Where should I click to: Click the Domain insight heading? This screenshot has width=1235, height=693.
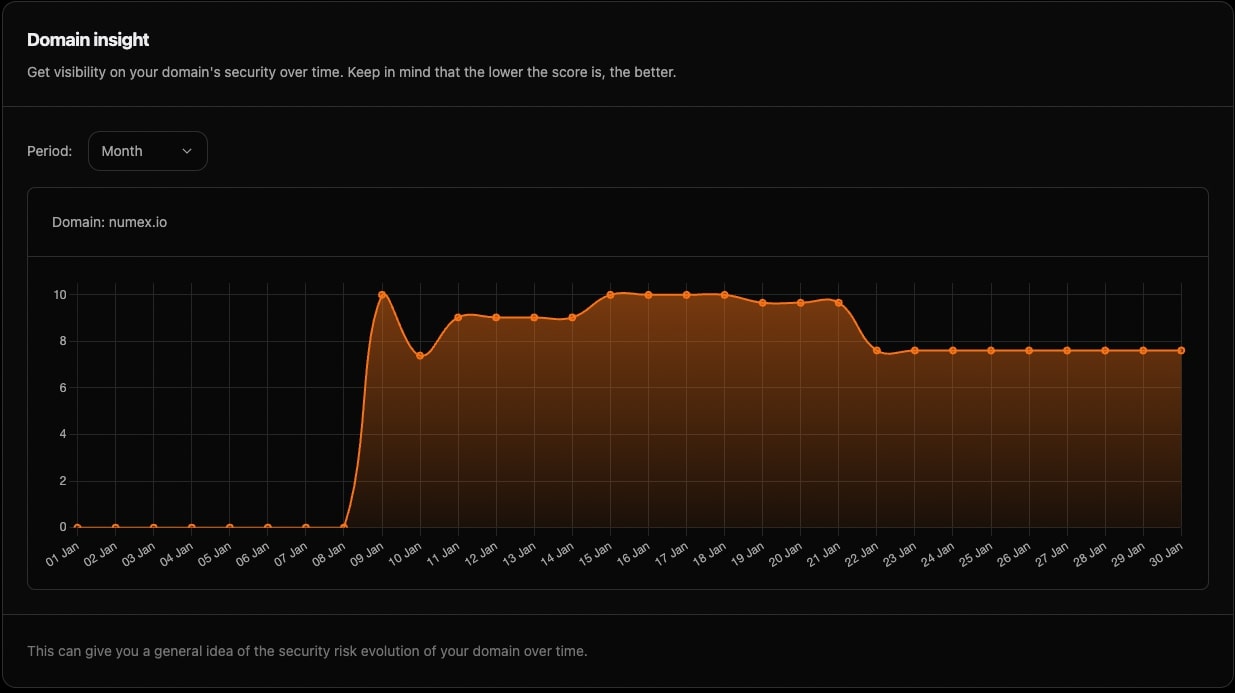click(88, 39)
